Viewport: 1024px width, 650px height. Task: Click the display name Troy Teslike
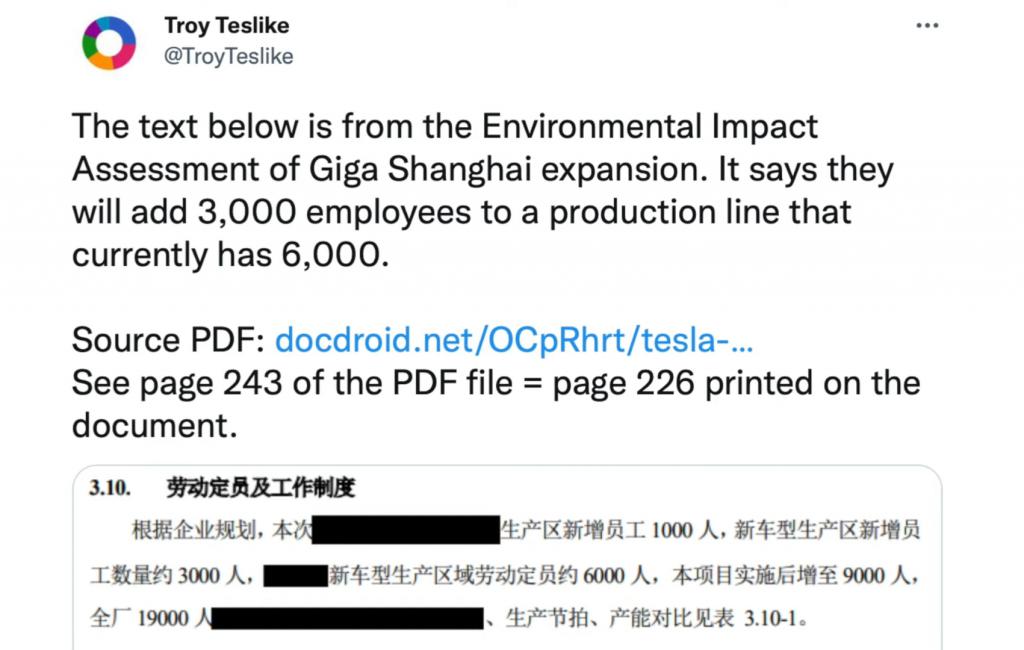pyautogui.click(x=227, y=25)
